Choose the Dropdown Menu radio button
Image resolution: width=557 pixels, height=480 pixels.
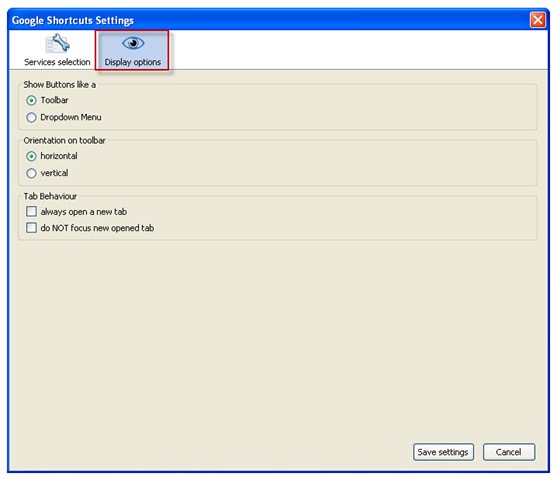(x=31, y=117)
